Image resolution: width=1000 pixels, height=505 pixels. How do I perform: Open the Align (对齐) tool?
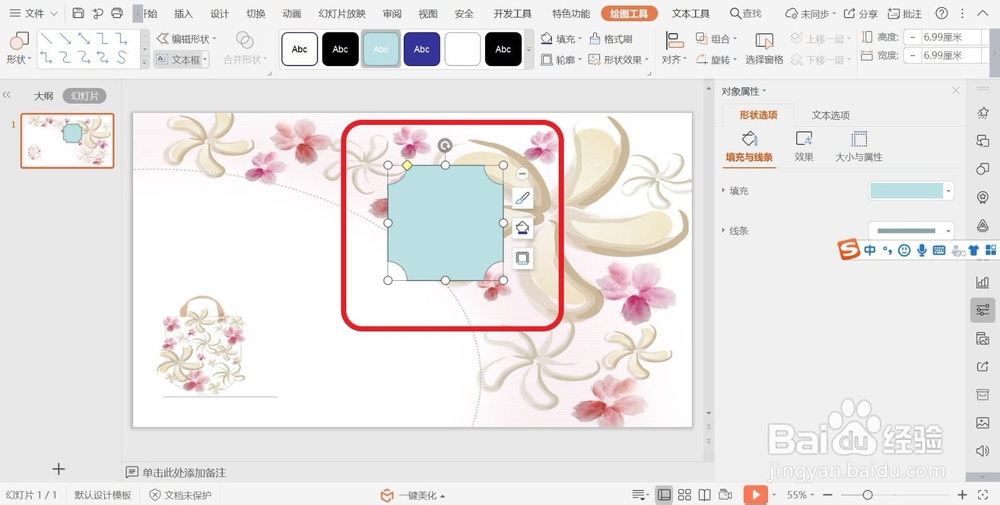tap(674, 49)
